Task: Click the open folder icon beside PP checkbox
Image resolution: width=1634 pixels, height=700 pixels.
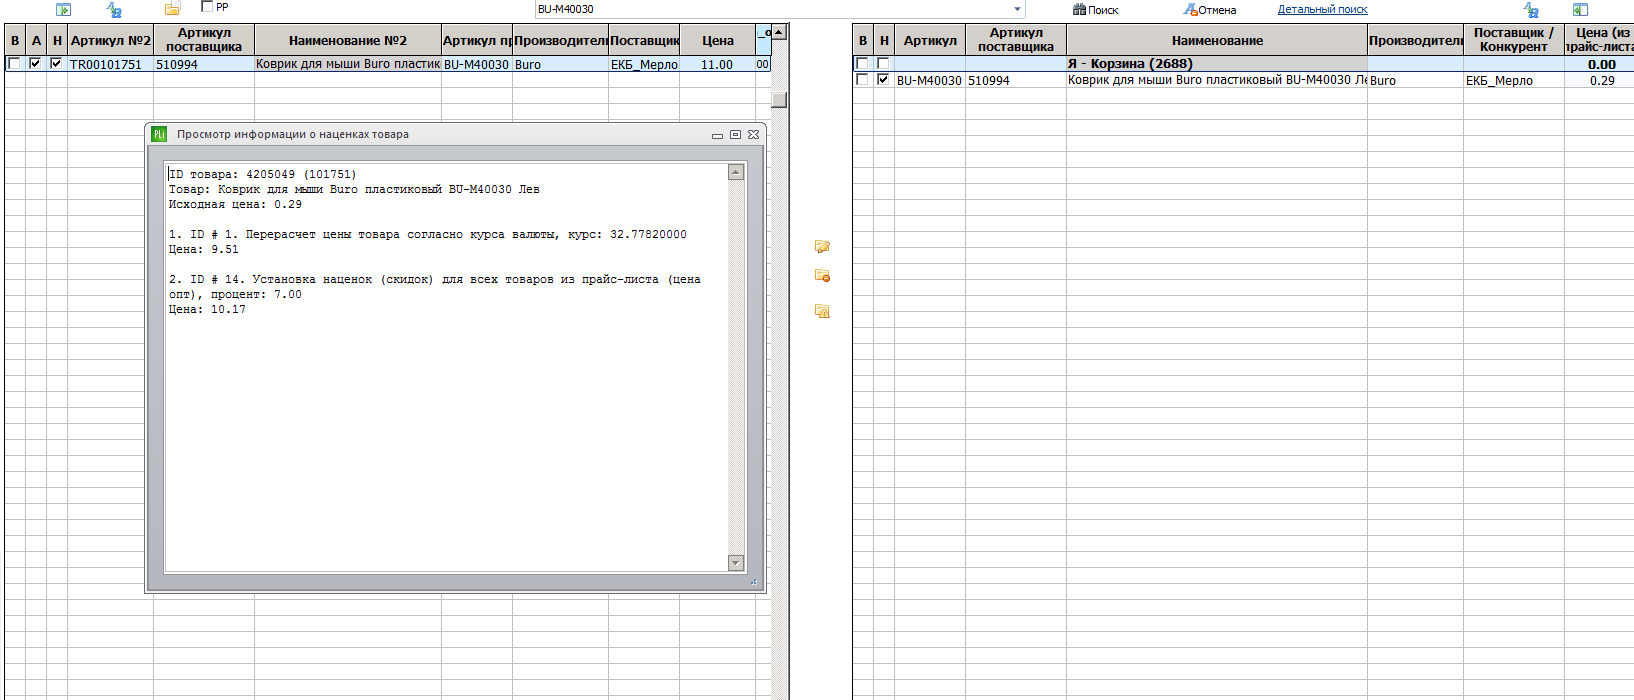Action: (x=172, y=8)
